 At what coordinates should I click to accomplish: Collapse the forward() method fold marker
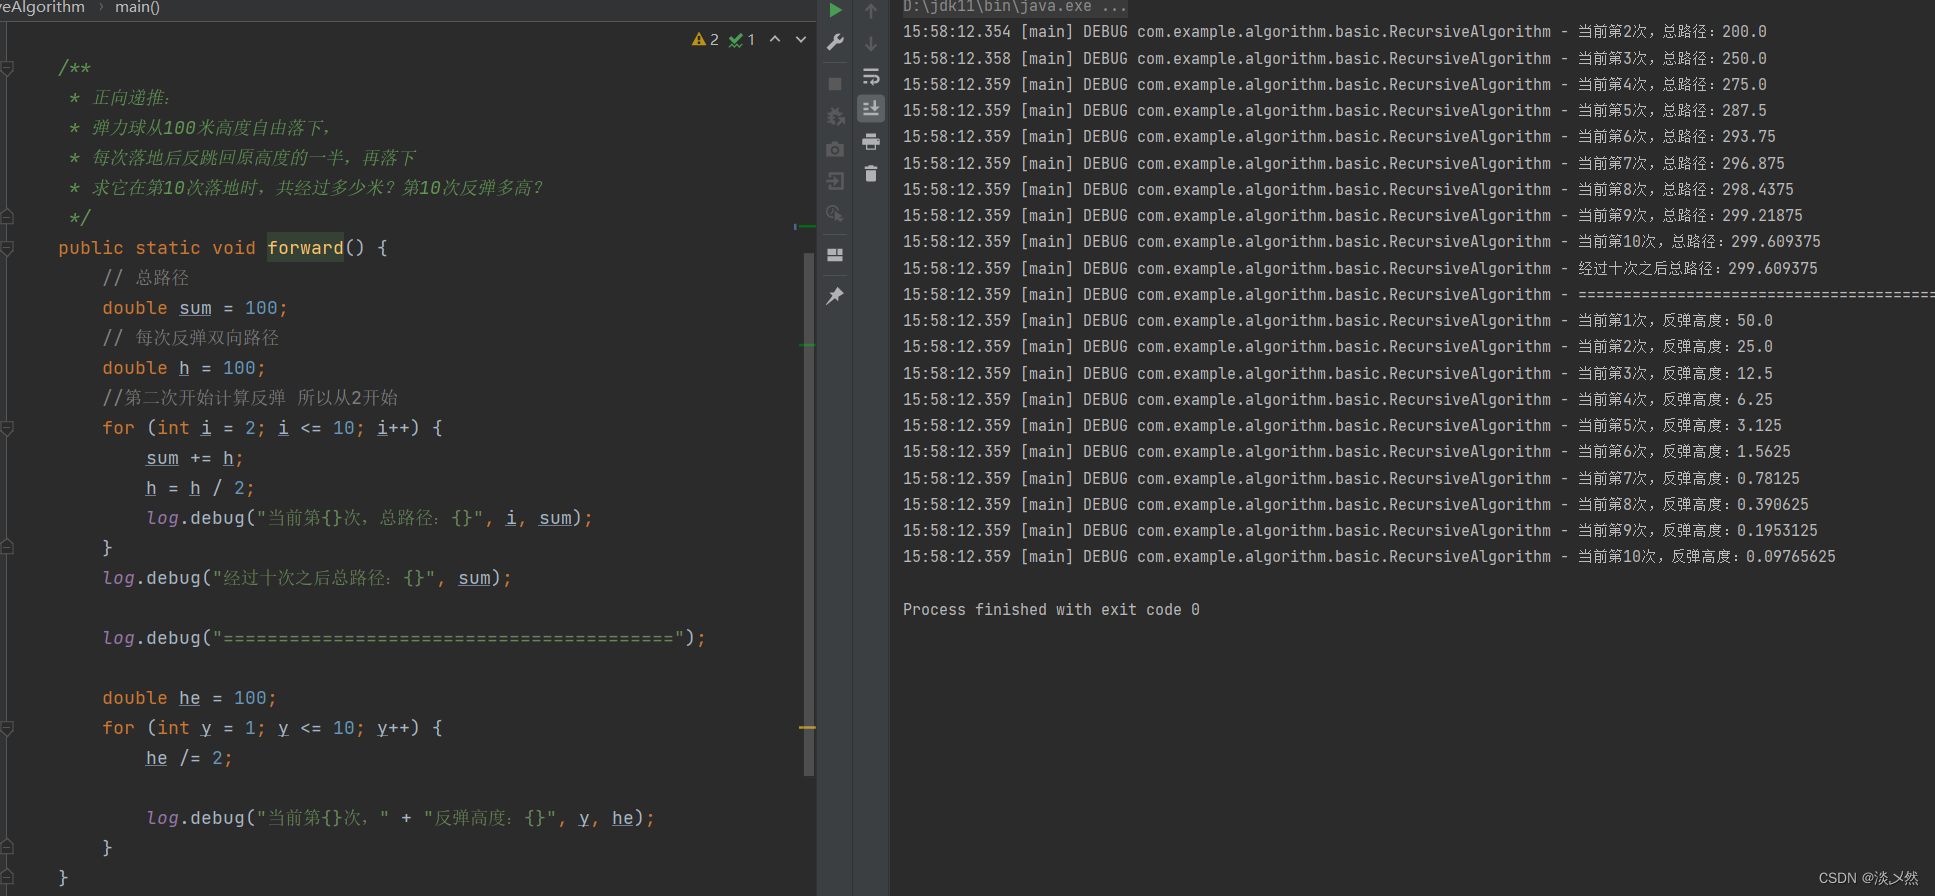point(7,247)
